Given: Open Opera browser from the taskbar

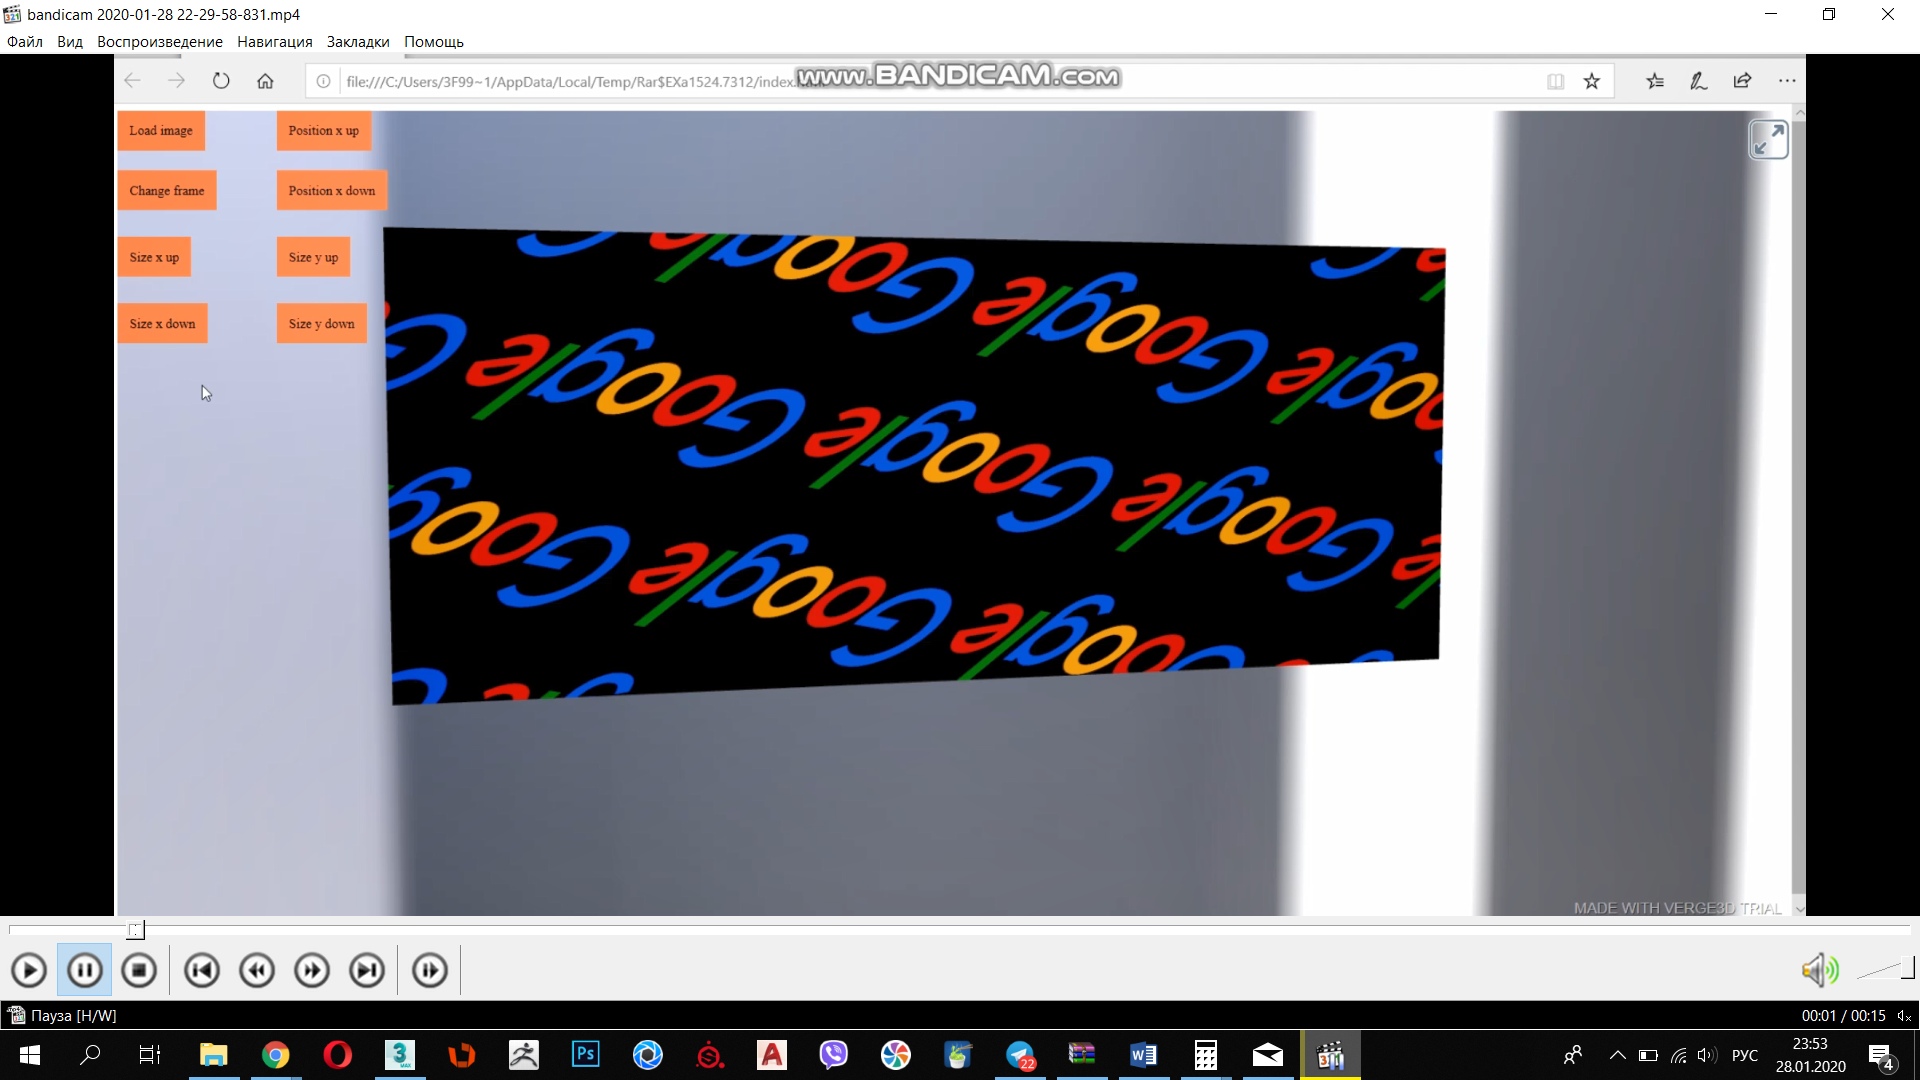Looking at the screenshot, I should tap(338, 1055).
